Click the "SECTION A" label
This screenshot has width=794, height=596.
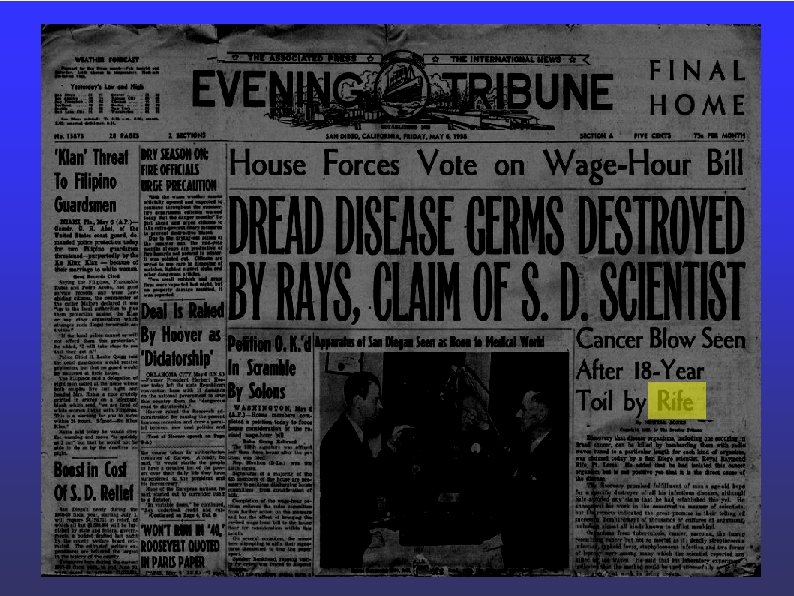[597, 136]
